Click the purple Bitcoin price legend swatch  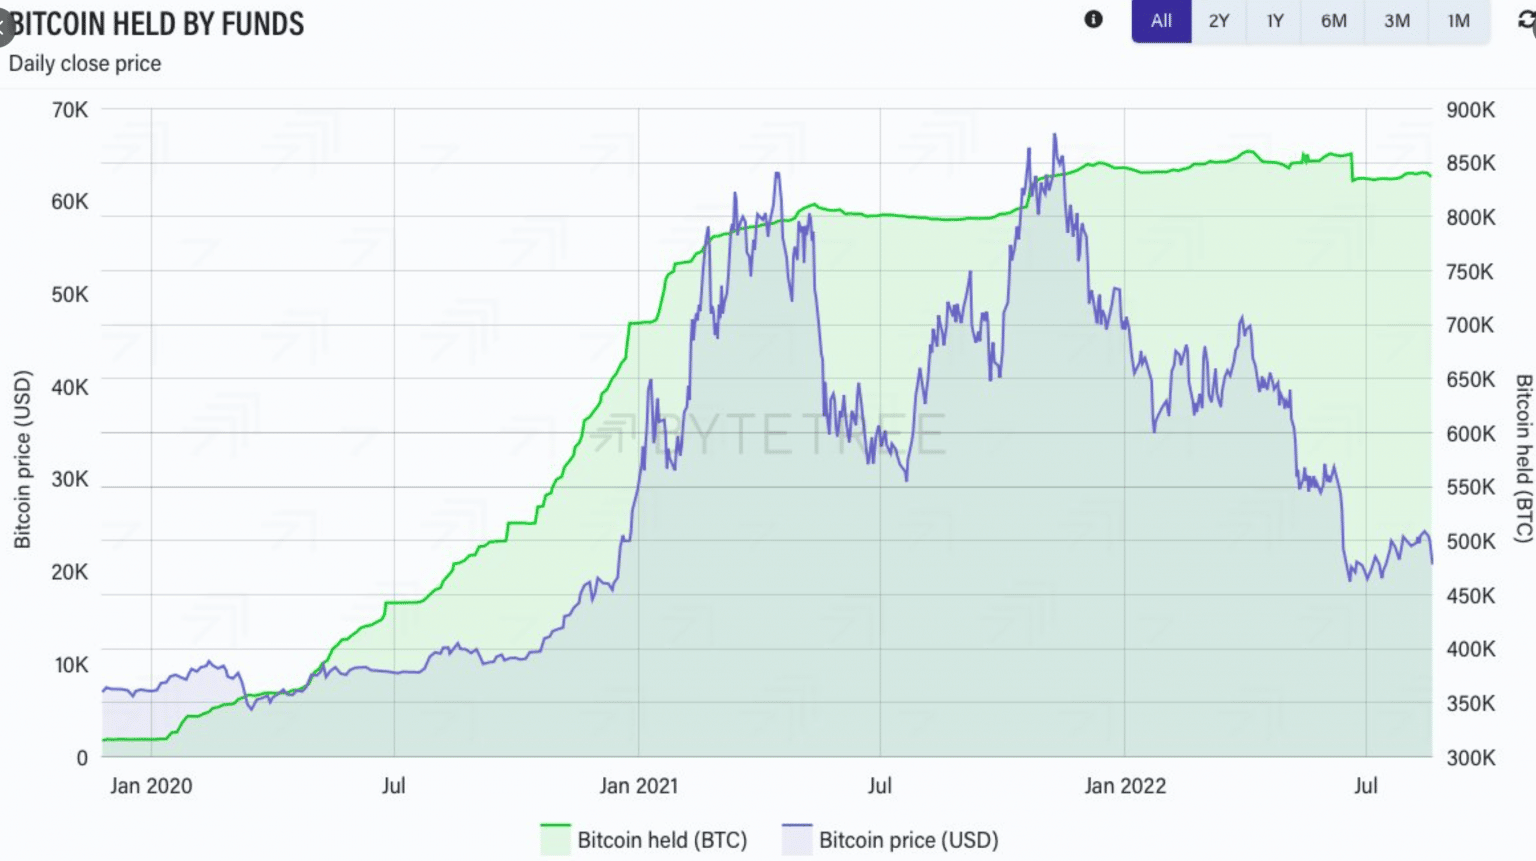point(797,840)
